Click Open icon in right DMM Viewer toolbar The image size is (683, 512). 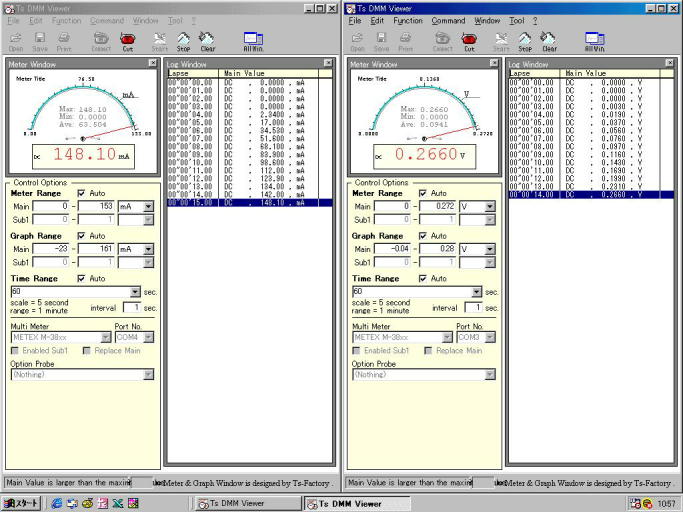point(357,42)
